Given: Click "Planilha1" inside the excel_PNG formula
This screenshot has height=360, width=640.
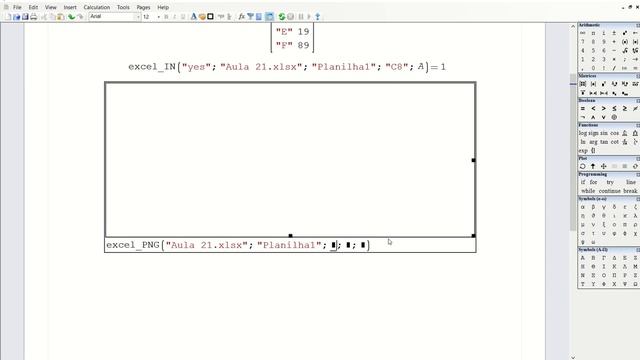Looking at the screenshot, I should coord(289,245).
